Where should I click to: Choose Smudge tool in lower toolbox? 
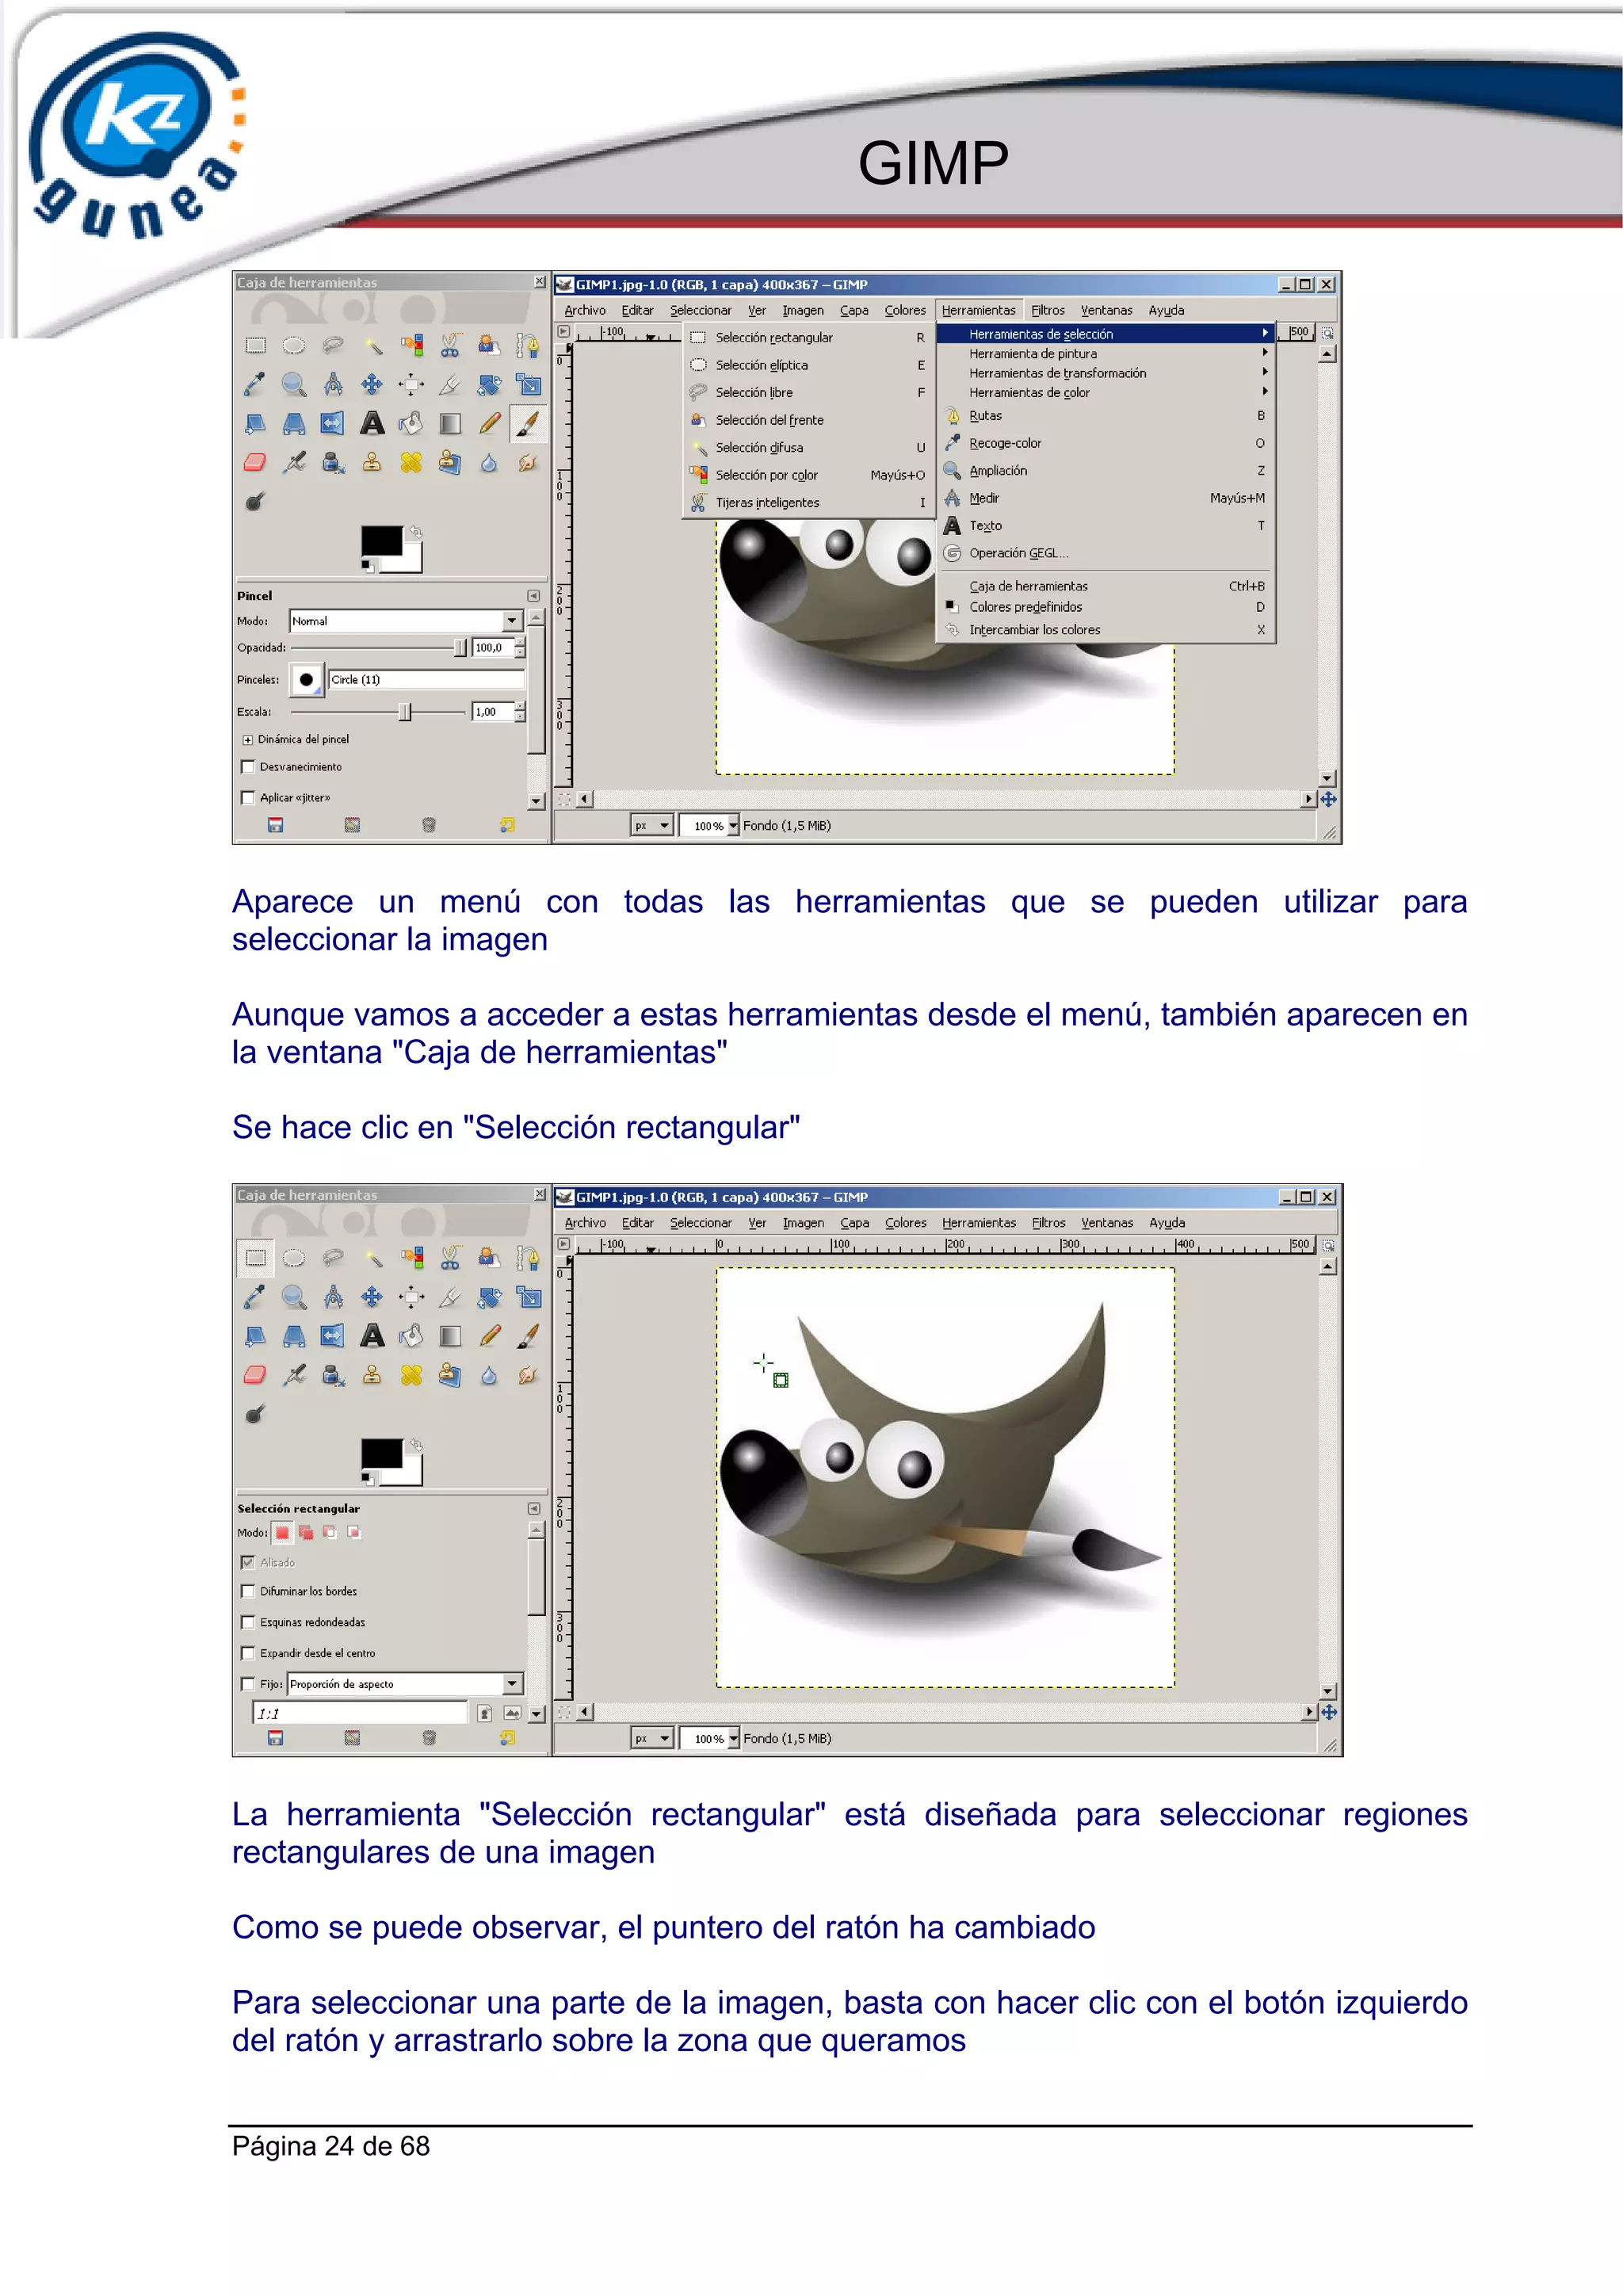pos(528,1376)
